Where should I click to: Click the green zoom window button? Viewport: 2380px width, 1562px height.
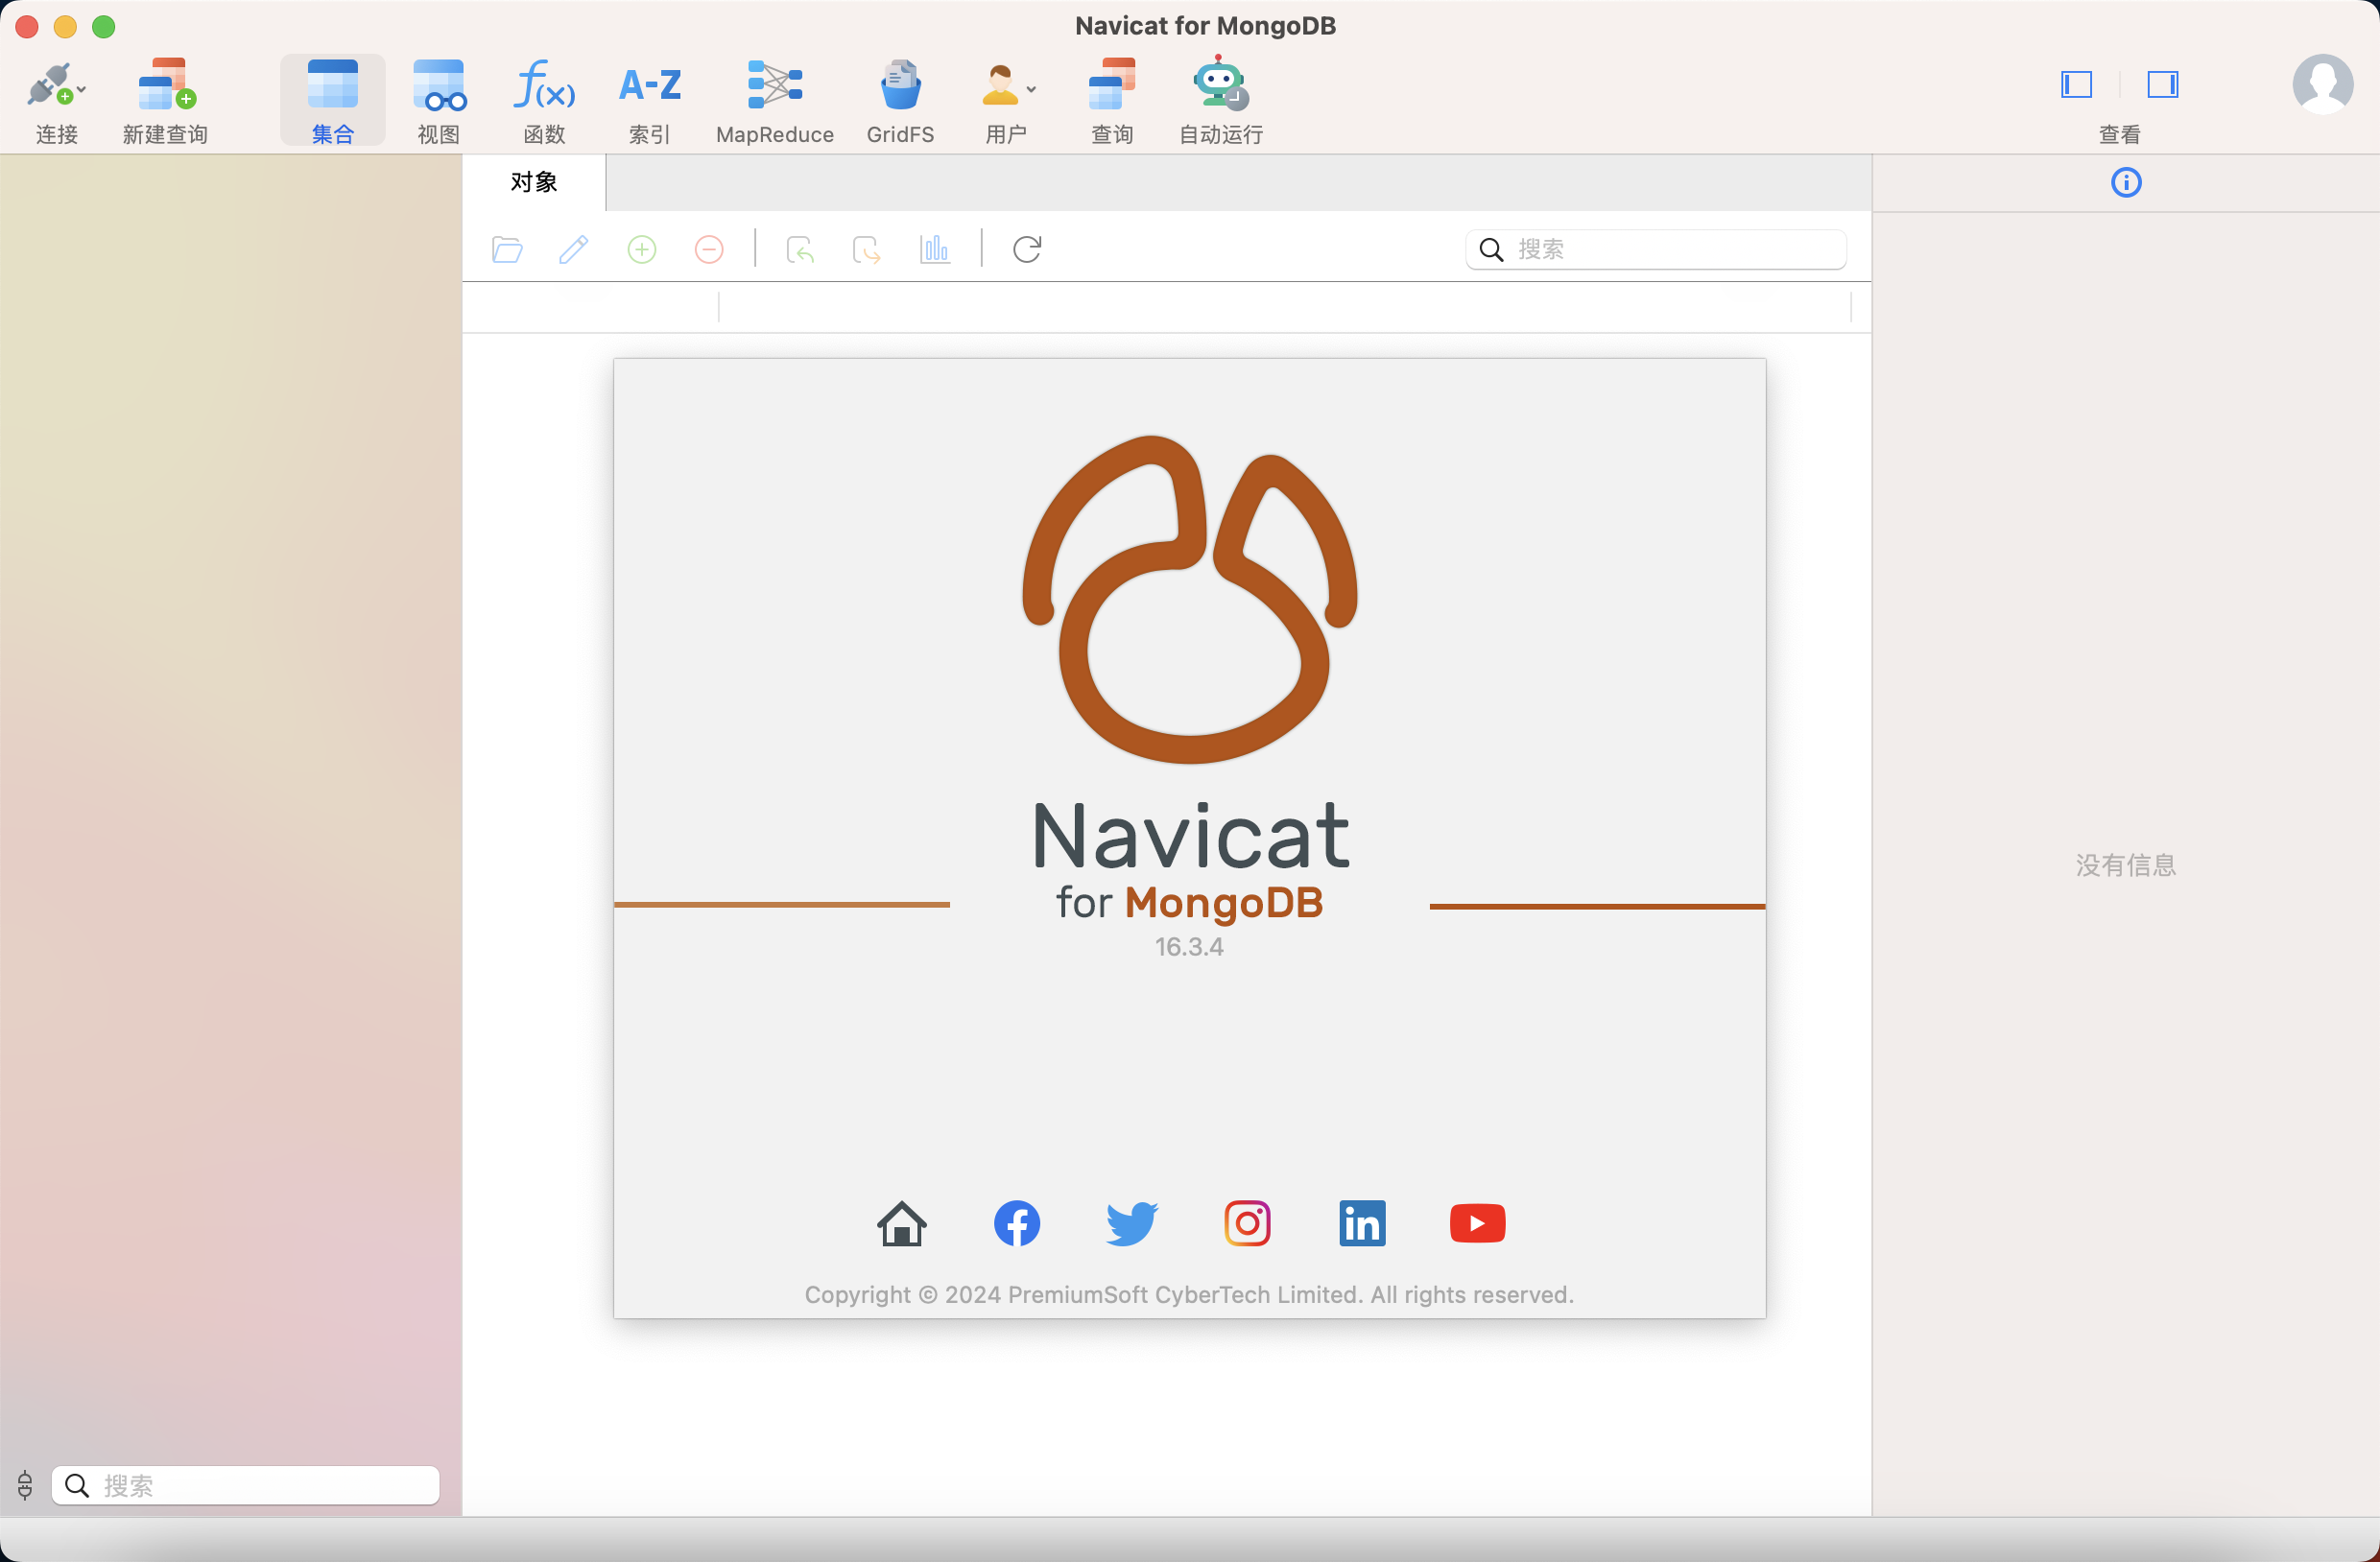click(104, 27)
